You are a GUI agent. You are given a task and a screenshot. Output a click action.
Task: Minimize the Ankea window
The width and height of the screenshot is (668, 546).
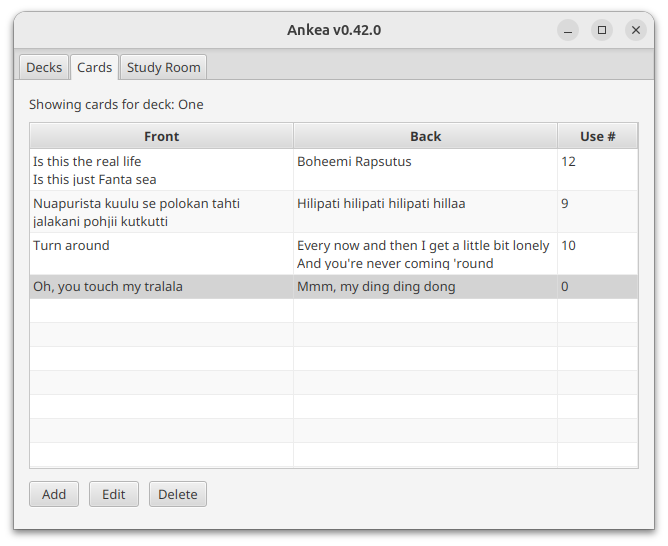(568, 30)
